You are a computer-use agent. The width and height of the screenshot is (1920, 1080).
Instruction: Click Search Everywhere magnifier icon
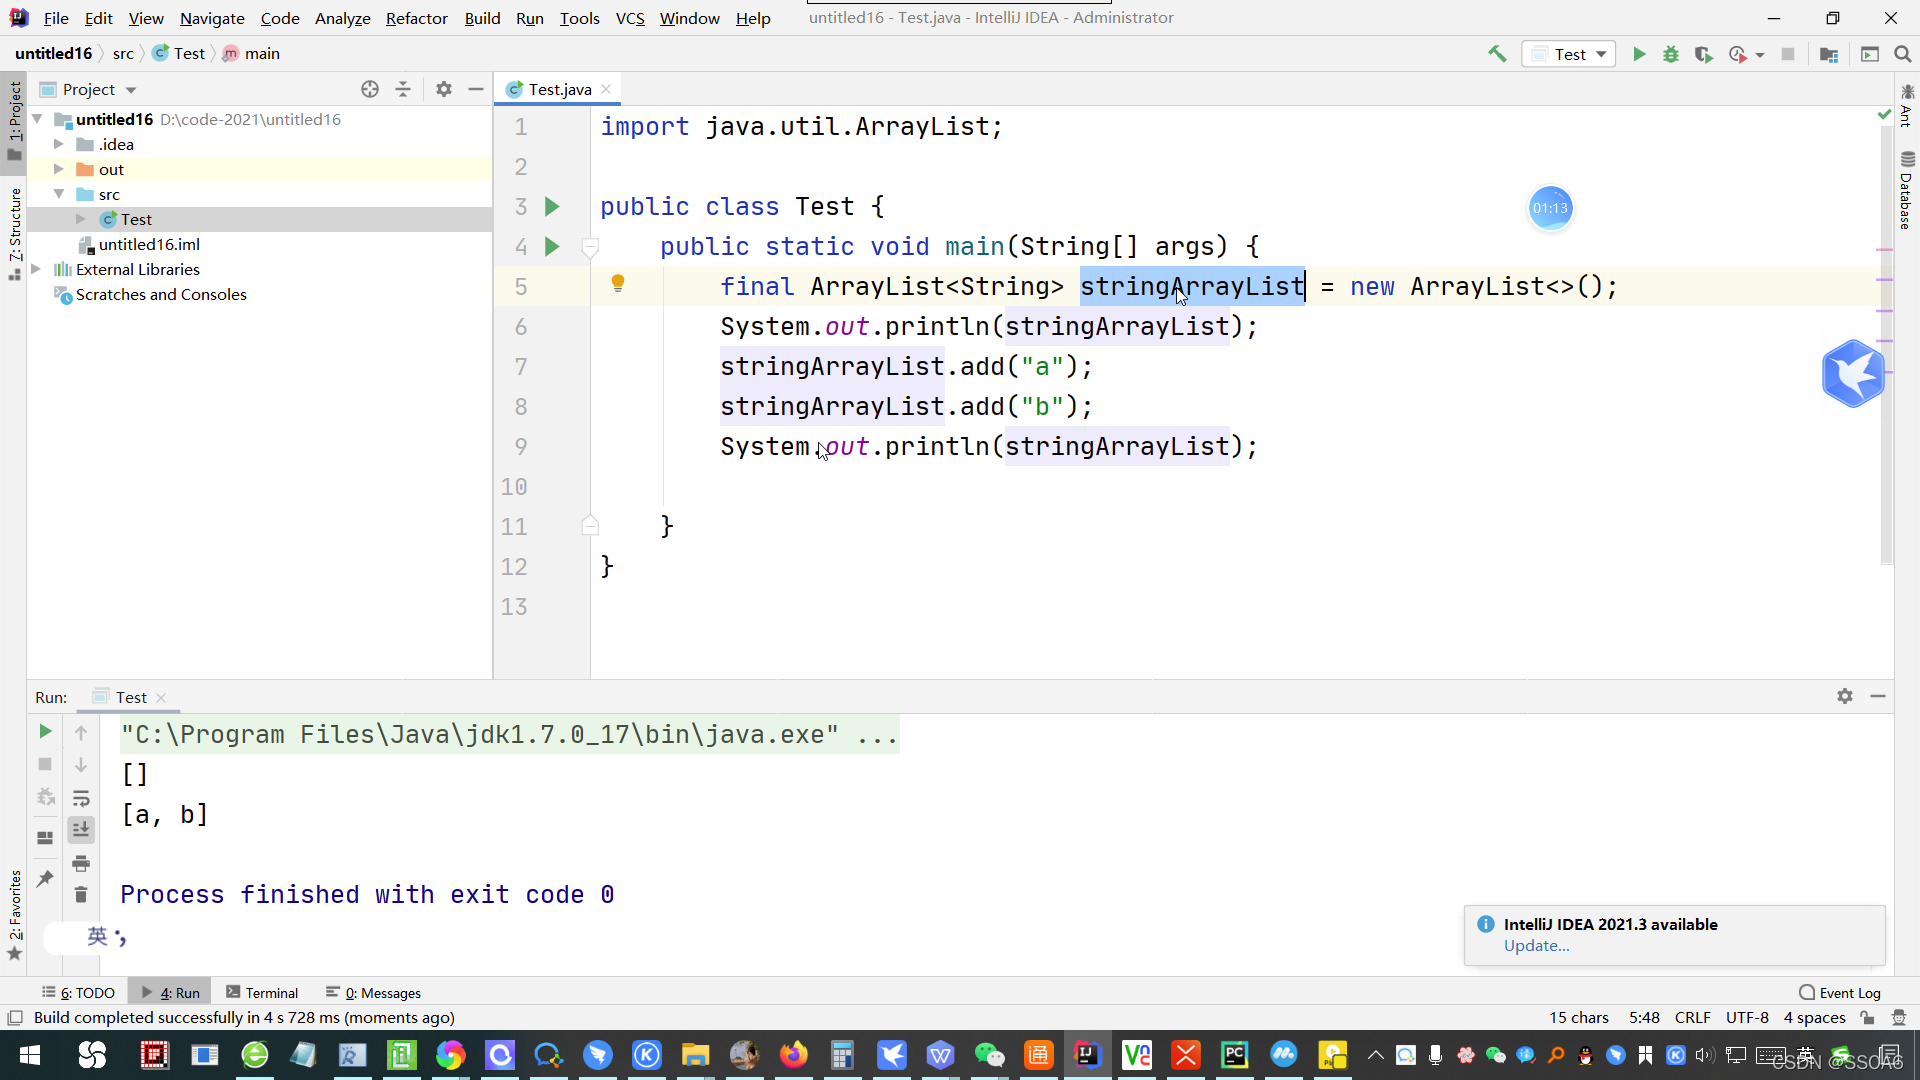[x=1903, y=54]
